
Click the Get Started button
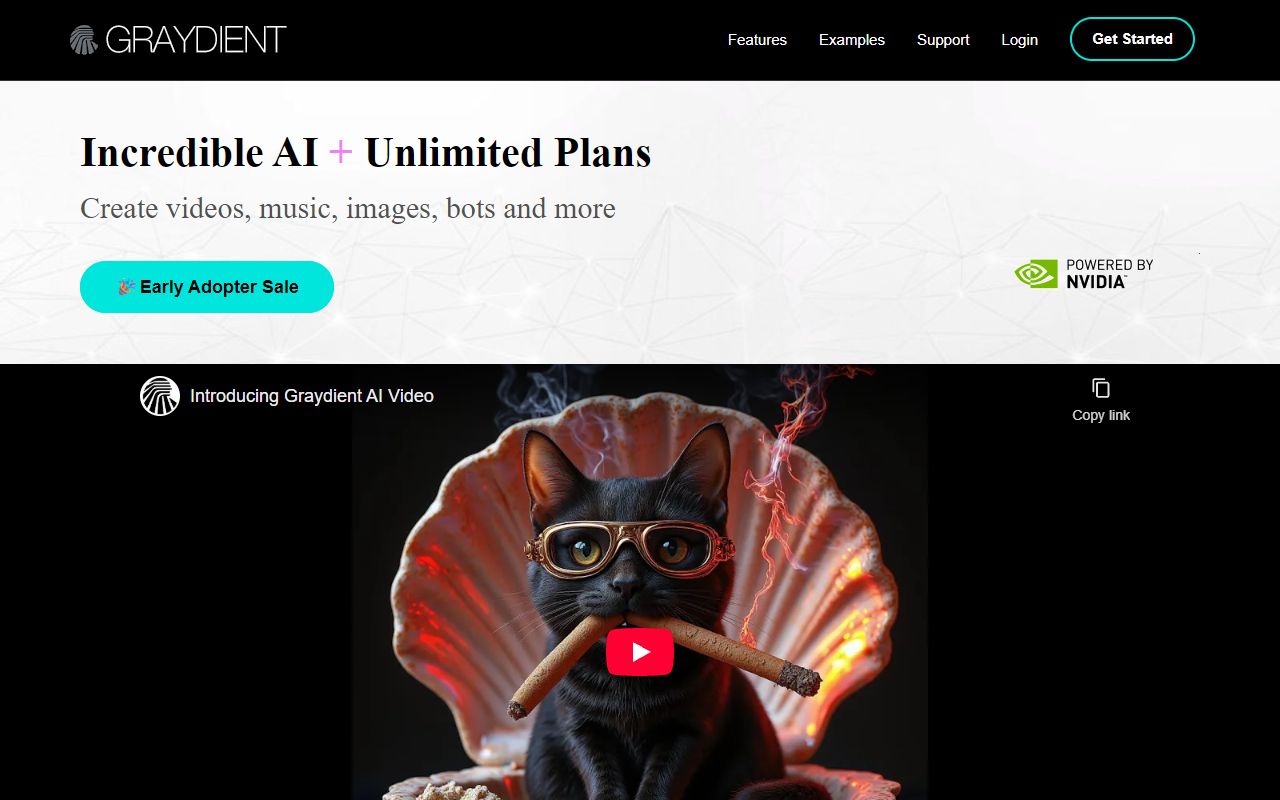(x=1132, y=39)
